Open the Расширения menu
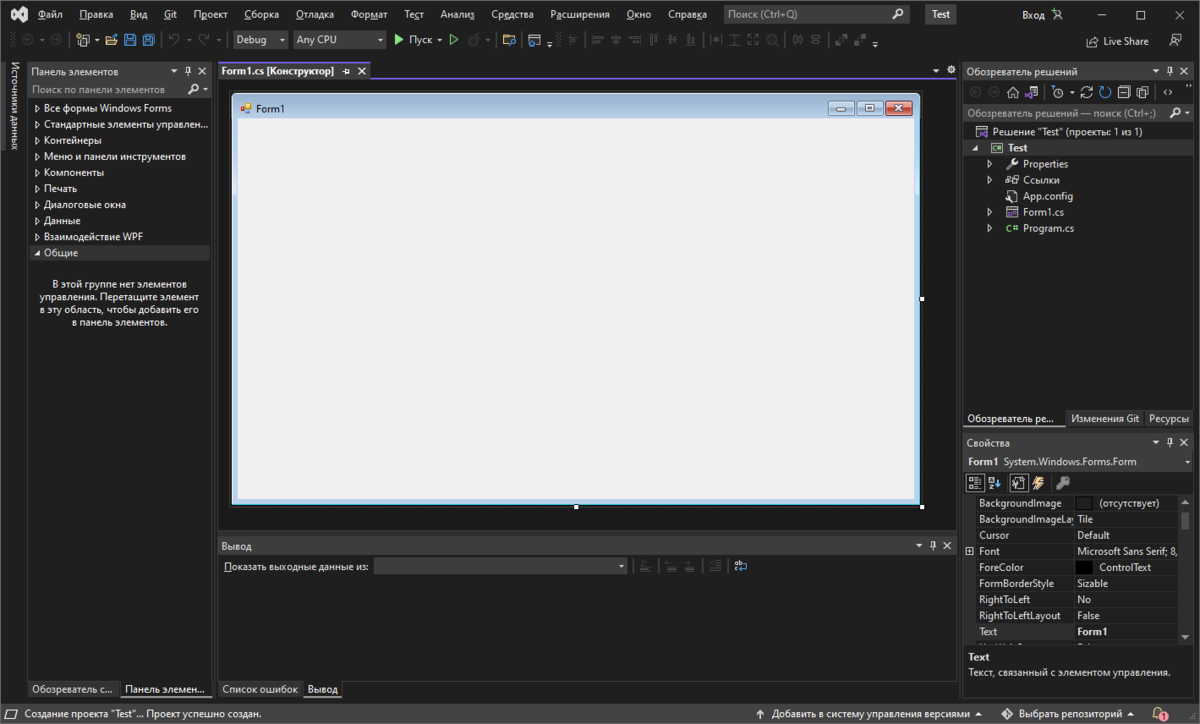The width and height of the screenshot is (1200, 724). pos(580,15)
